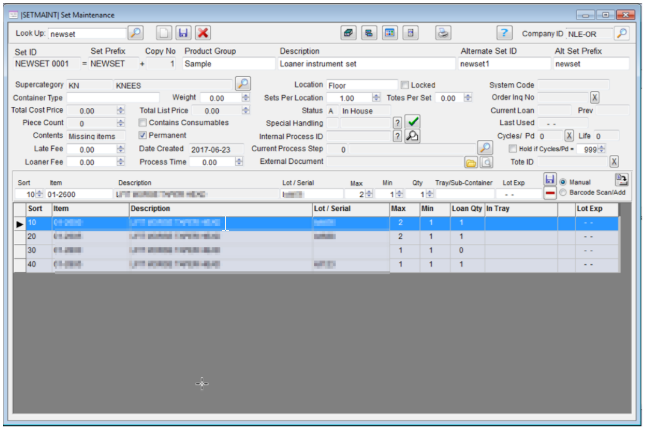
Task: Click the green checkmark beside Special Handling
Action: [413, 122]
